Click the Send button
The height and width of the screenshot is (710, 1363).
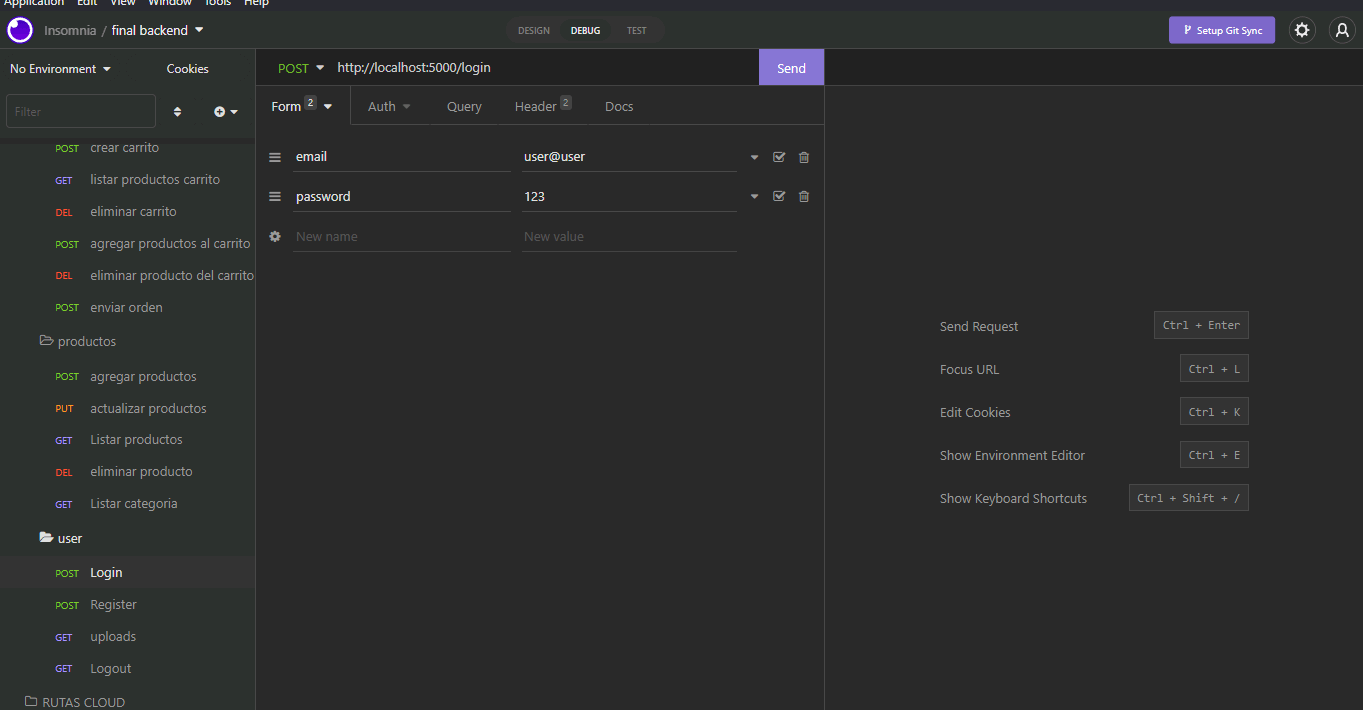791,67
